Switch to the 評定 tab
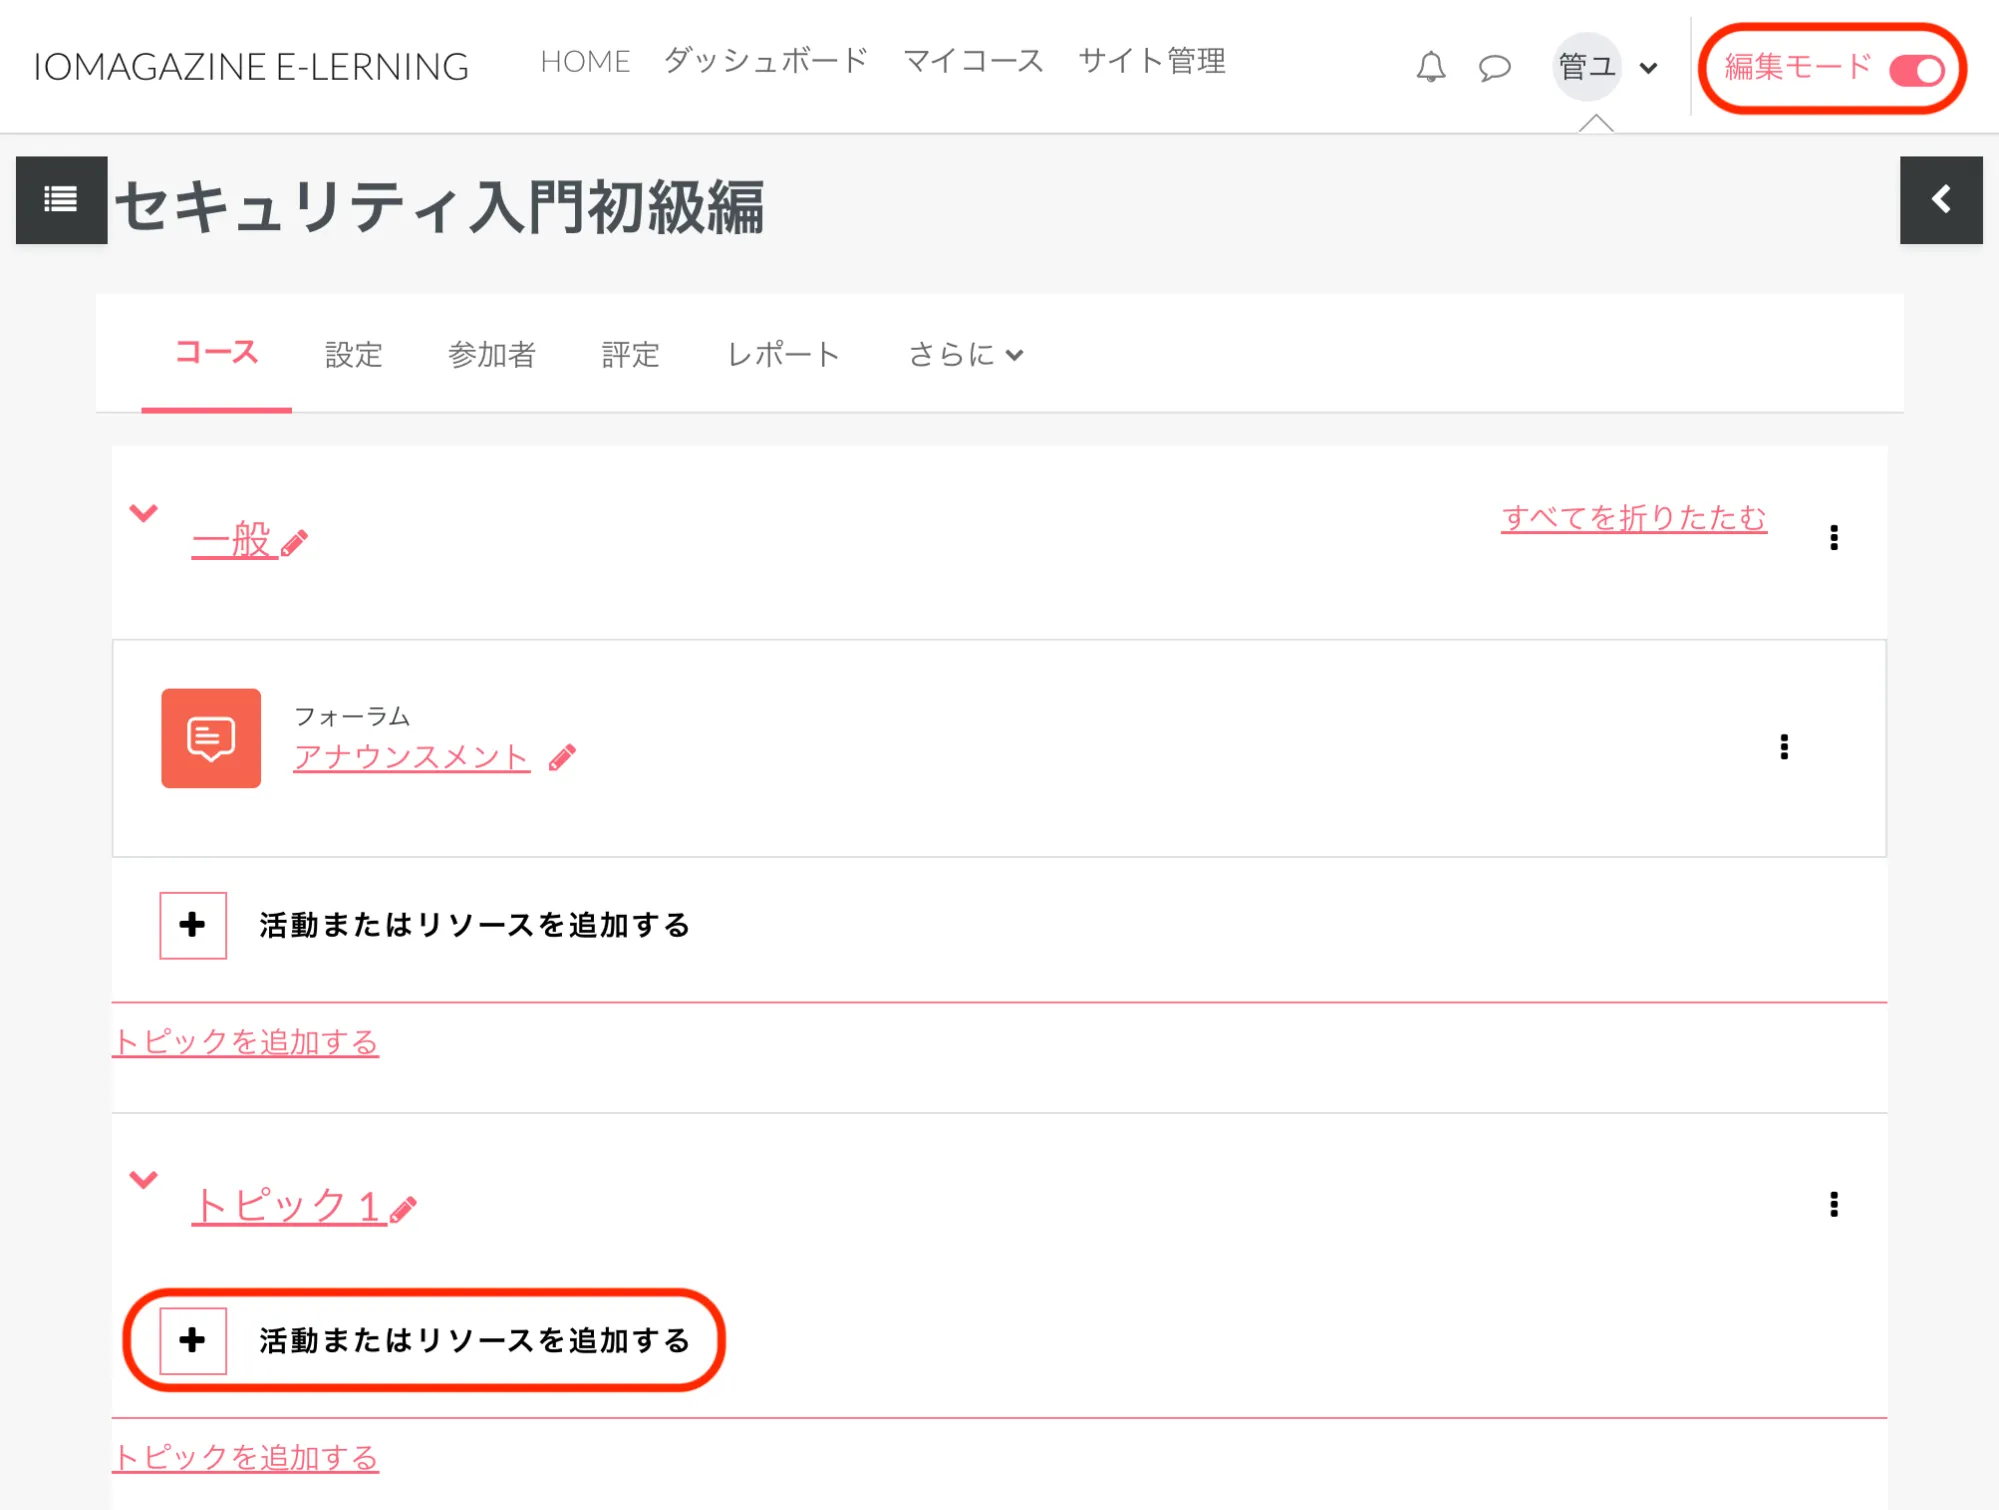The height and width of the screenshot is (1510, 1999). pyautogui.click(x=630, y=355)
